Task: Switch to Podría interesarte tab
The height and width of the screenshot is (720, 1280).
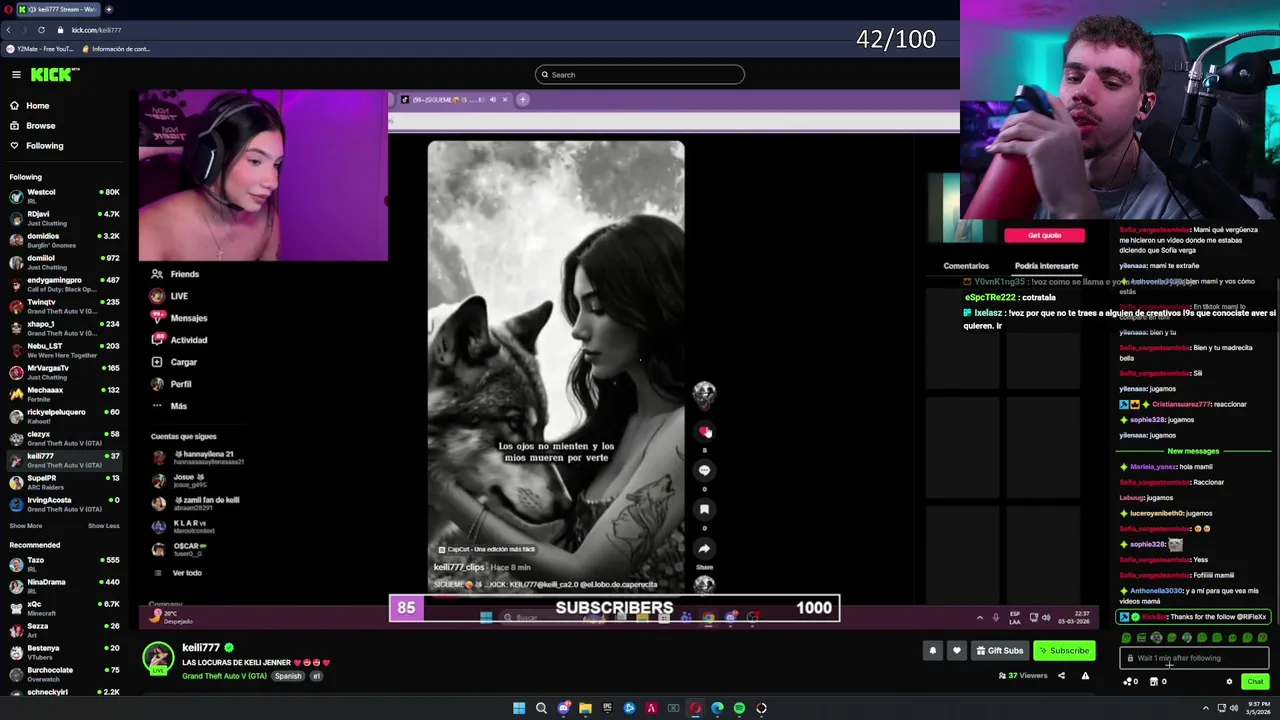Action: (1046, 266)
